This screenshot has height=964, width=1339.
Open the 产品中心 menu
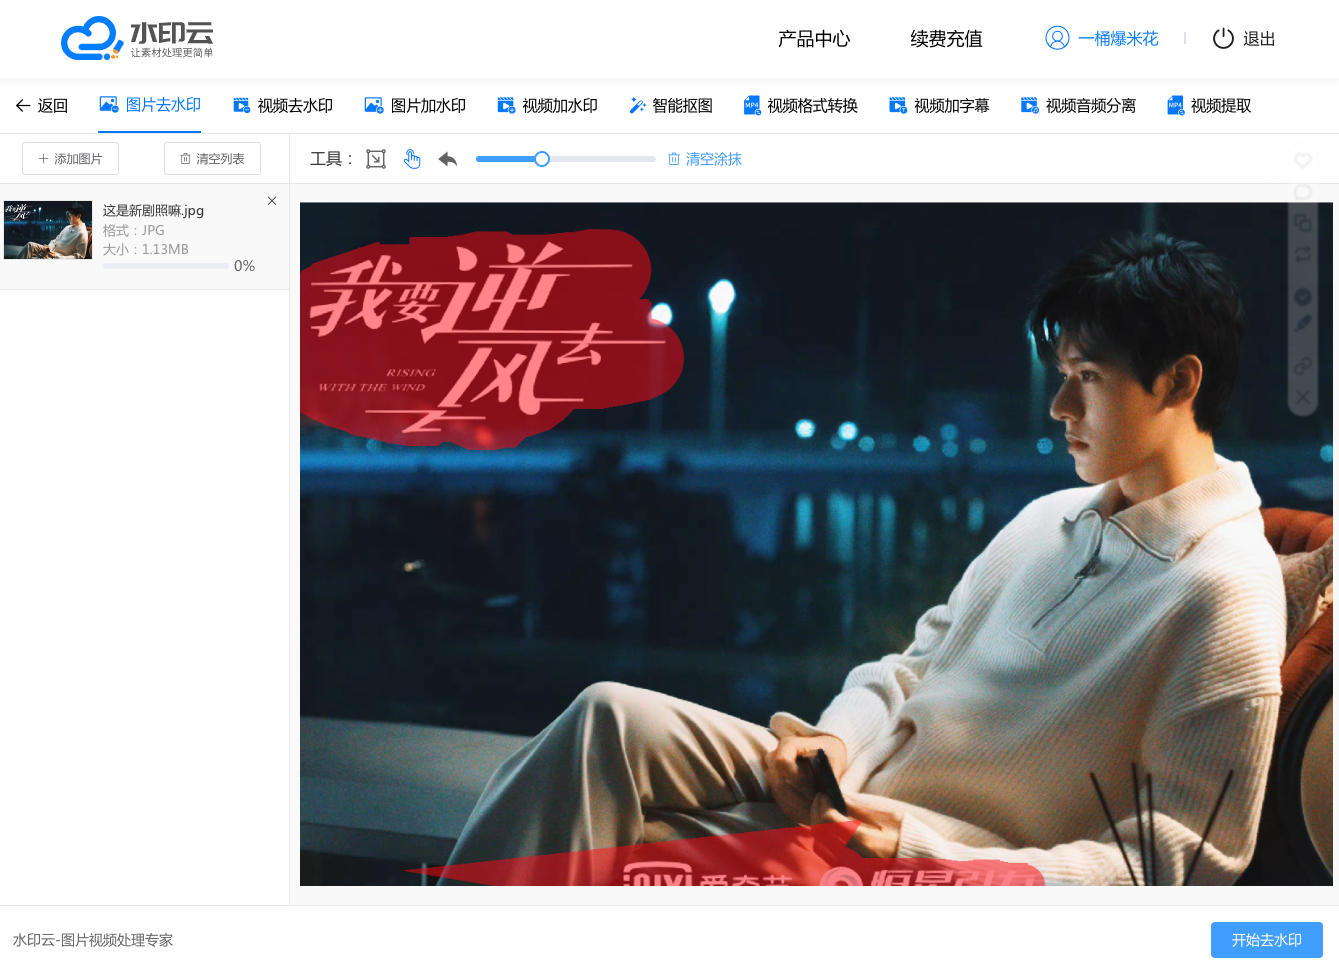[814, 39]
